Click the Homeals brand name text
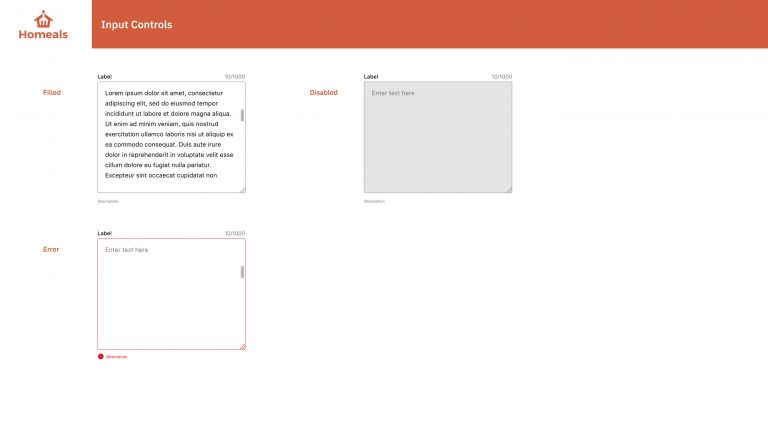 click(43, 34)
